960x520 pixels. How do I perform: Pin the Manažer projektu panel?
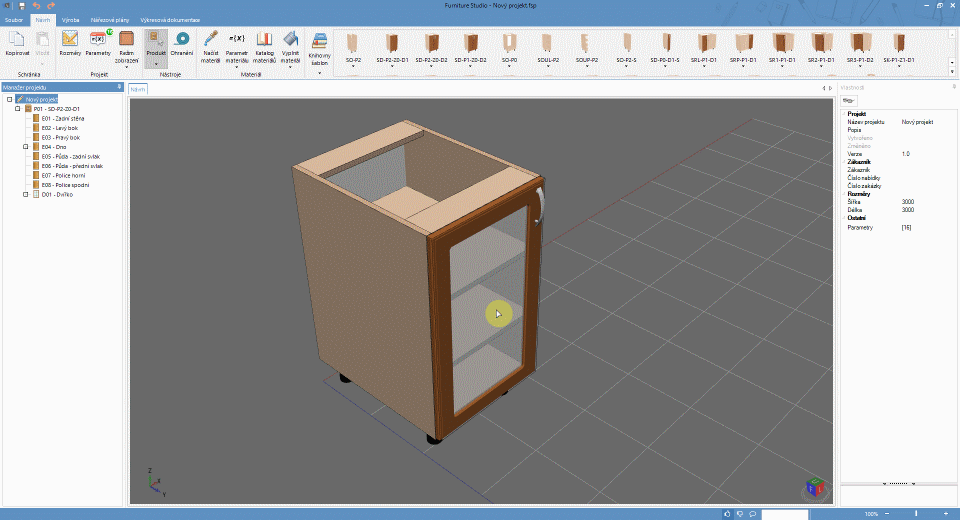click(120, 88)
